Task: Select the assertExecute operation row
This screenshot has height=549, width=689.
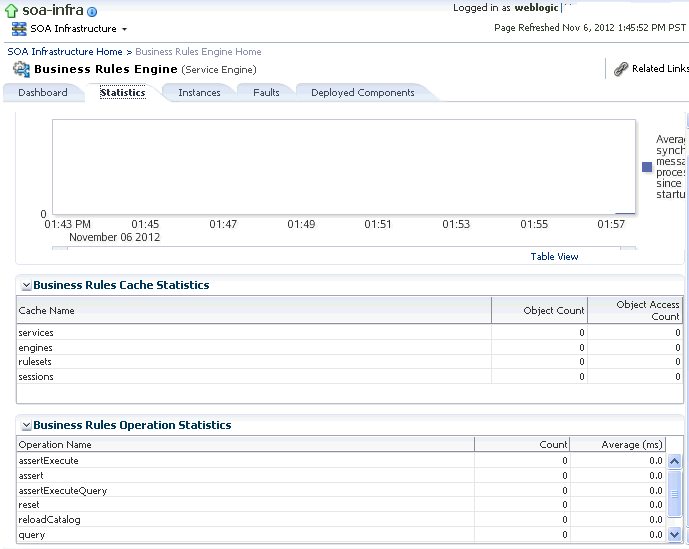Action: point(341,461)
